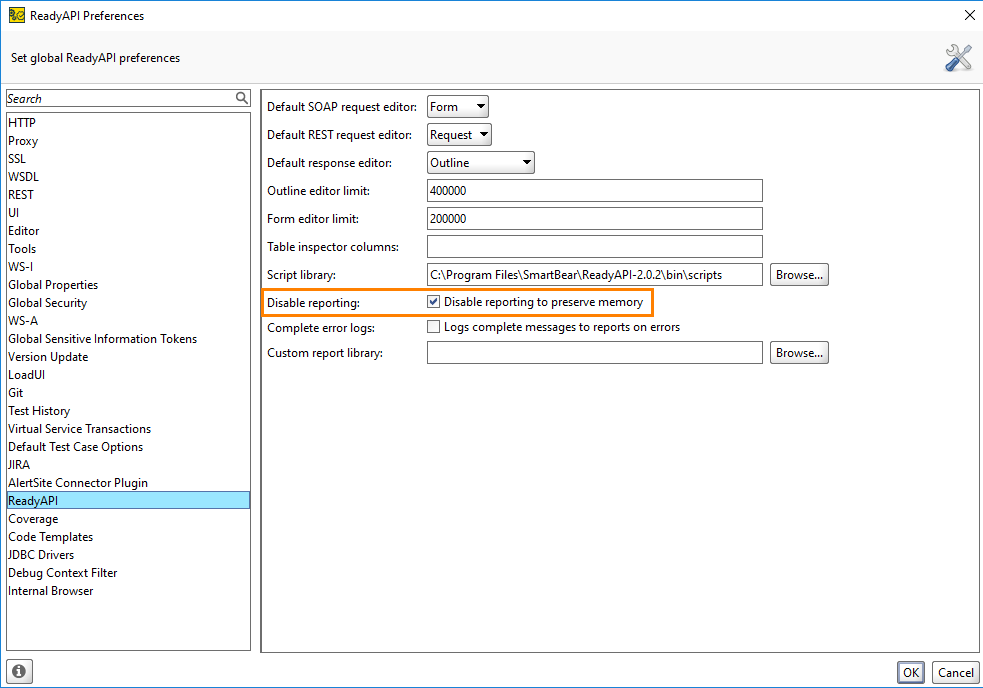Viewport: 983px width, 688px height.
Task: Click the search magnifier icon
Action: point(241,98)
